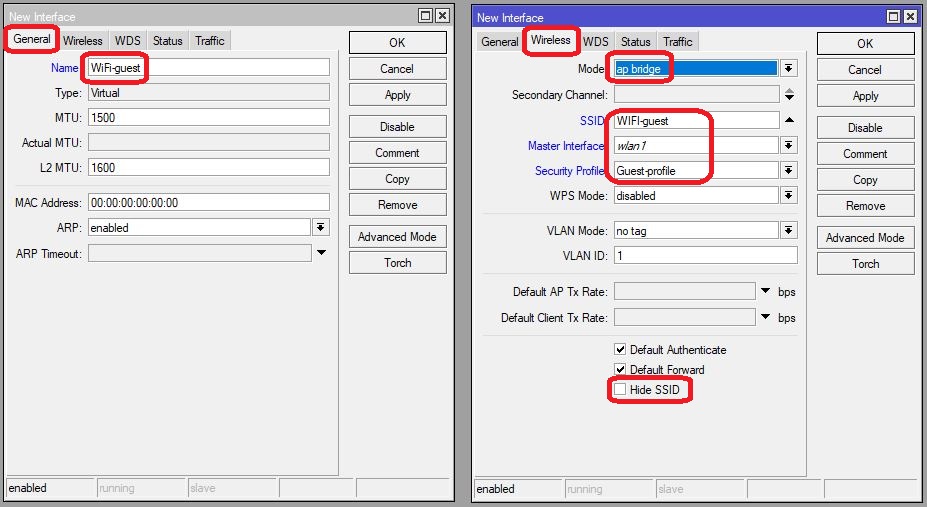The height and width of the screenshot is (507, 927).
Task: Open Traffic tab in left window
Action: [x=210, y=41]
